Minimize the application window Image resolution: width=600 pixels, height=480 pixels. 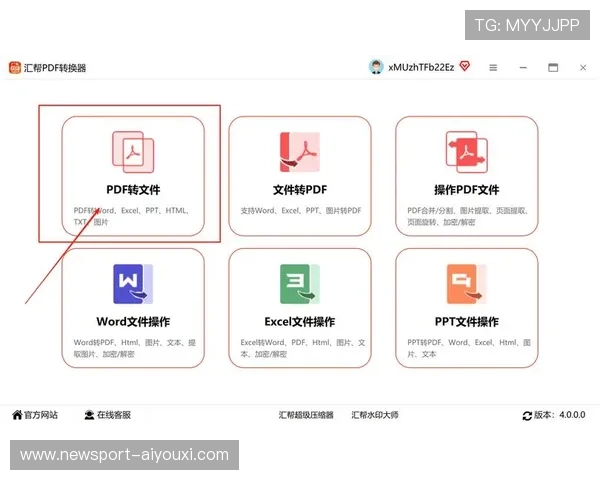pyautogui.click(x=523, y=68)
